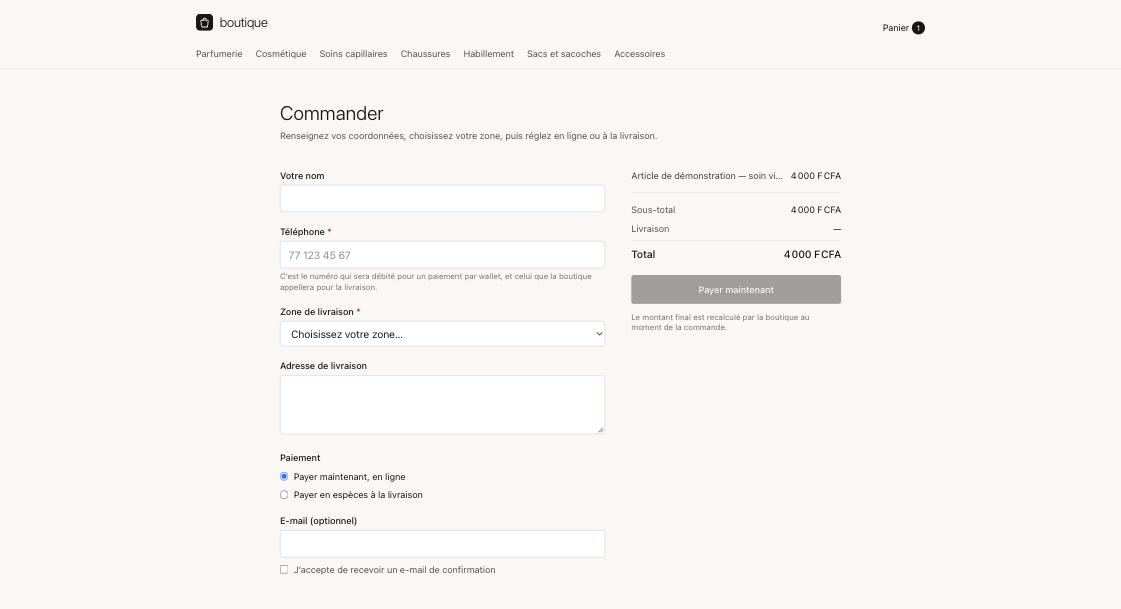Focus the Votre nom input field
Viewport: 1121px width, 609px height.
[x=443, y=198]
